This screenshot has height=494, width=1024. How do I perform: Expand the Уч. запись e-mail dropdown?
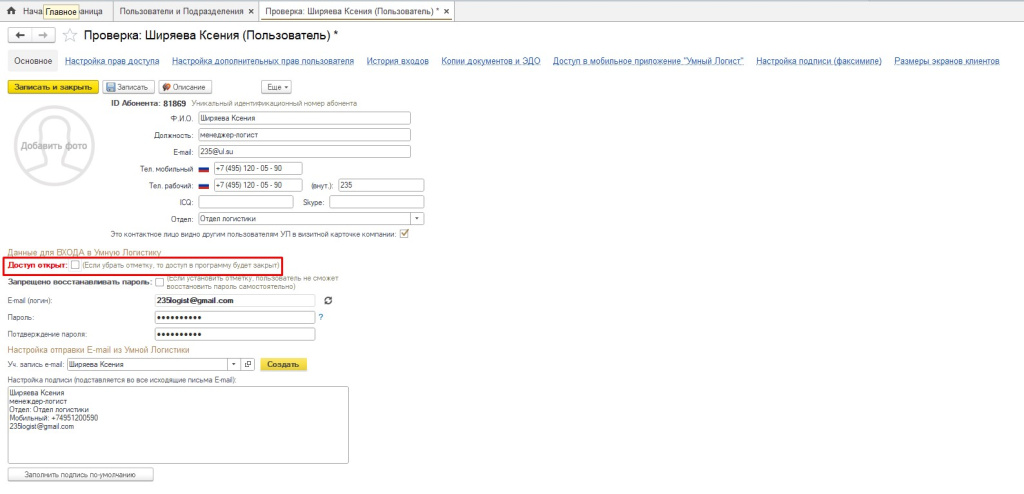pyautogui.click(x=235, y=365)
